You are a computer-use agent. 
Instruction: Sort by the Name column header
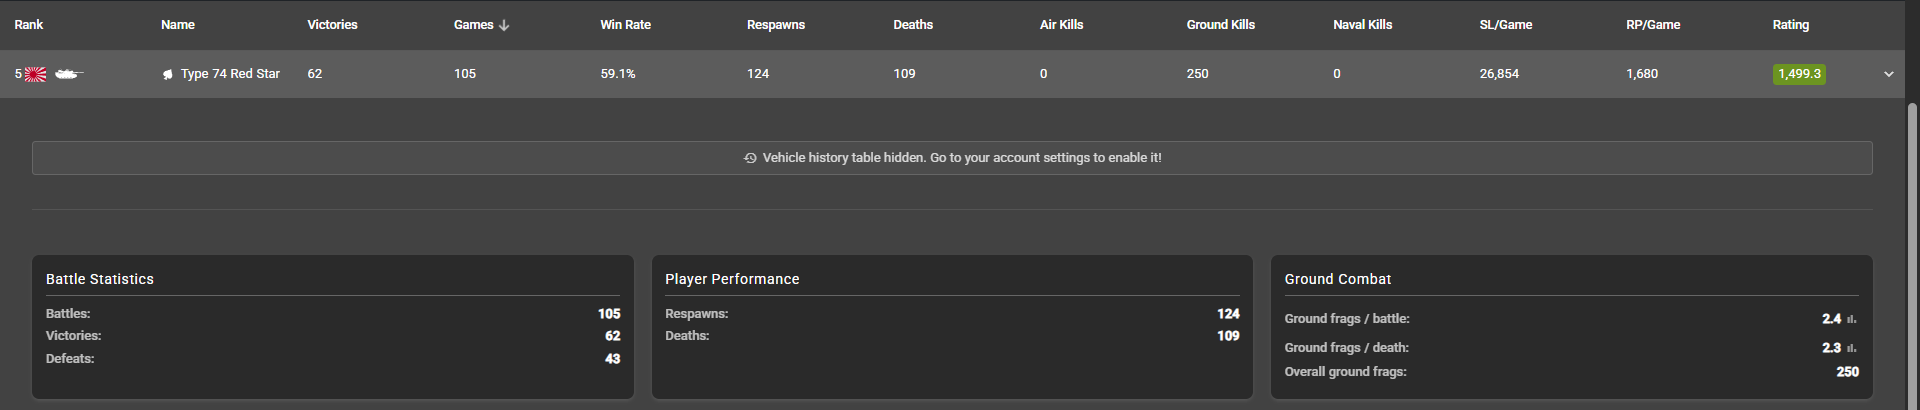pyautogui.click(x=178, y=25)
